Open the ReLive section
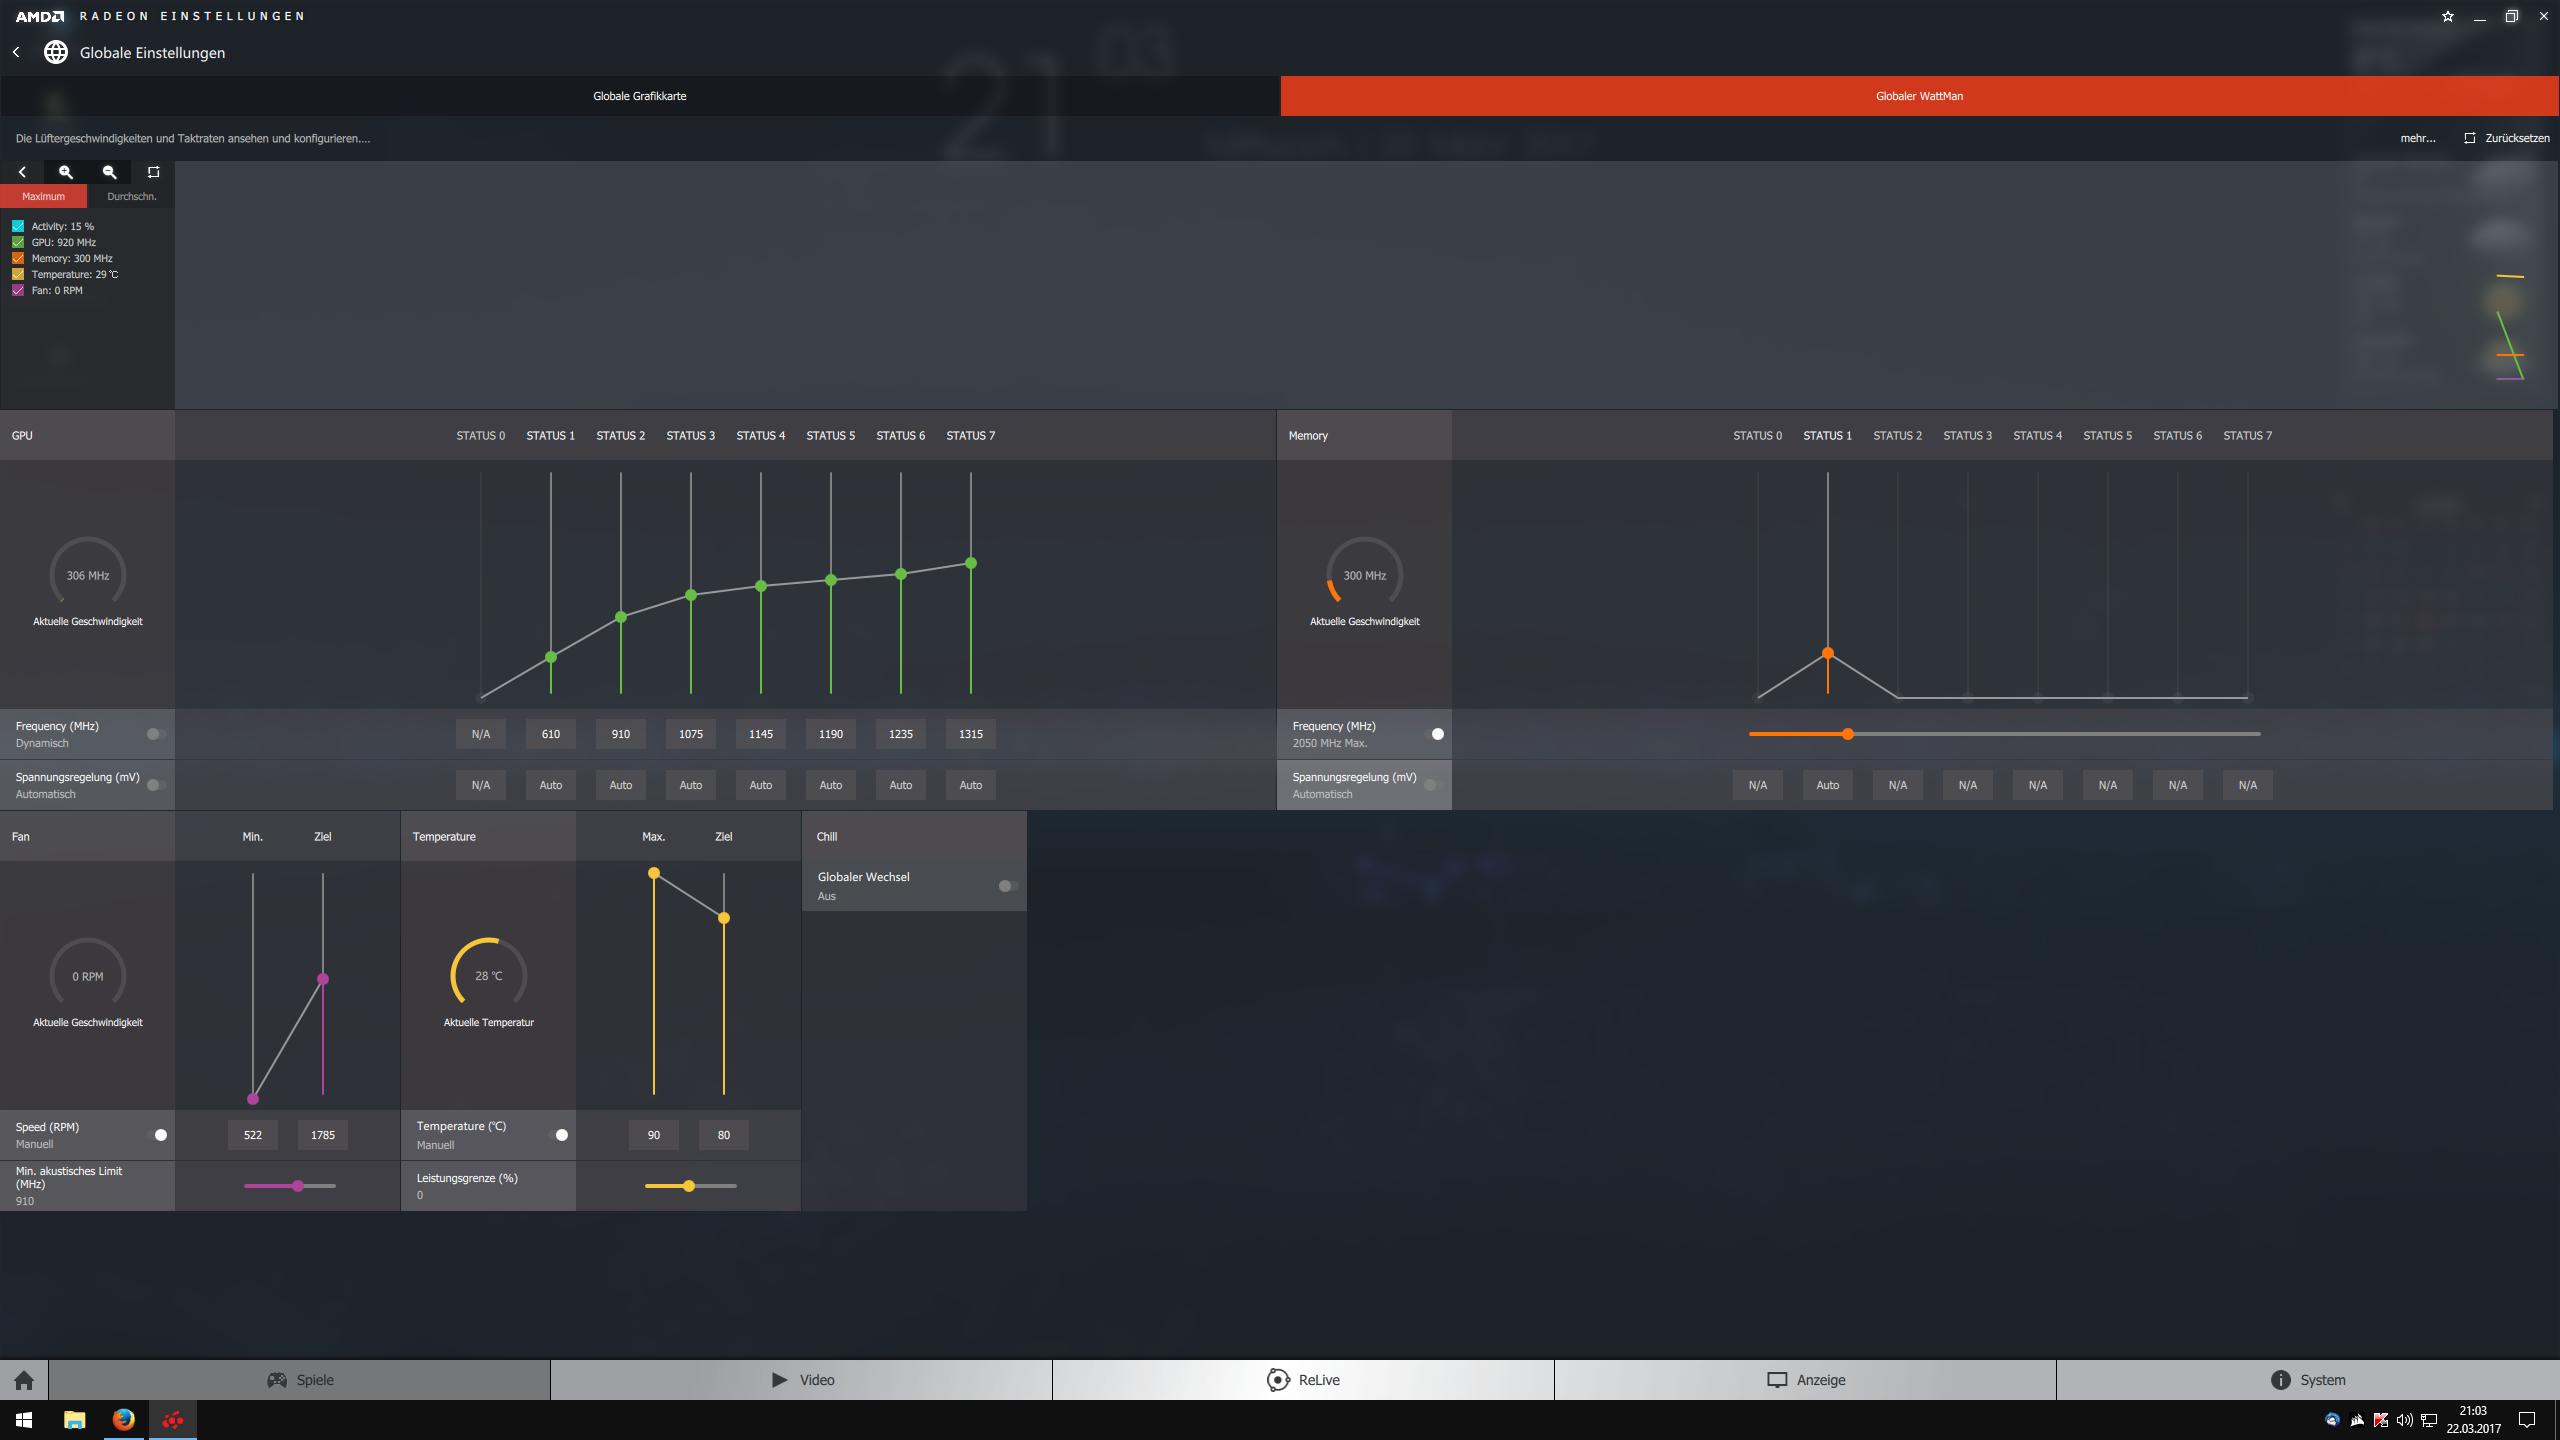Viewport: 2560px width, 1440px height. pyautogui.click(x=1303, y=1380)
